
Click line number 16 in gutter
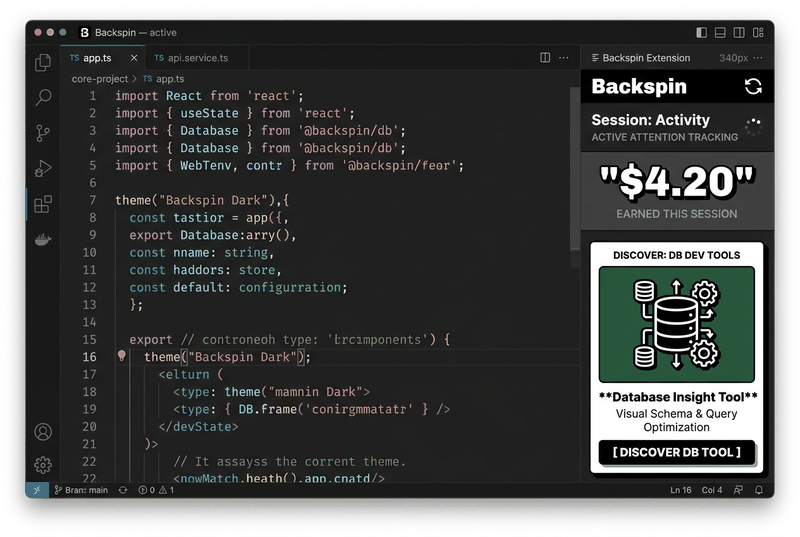pos(89,356)
